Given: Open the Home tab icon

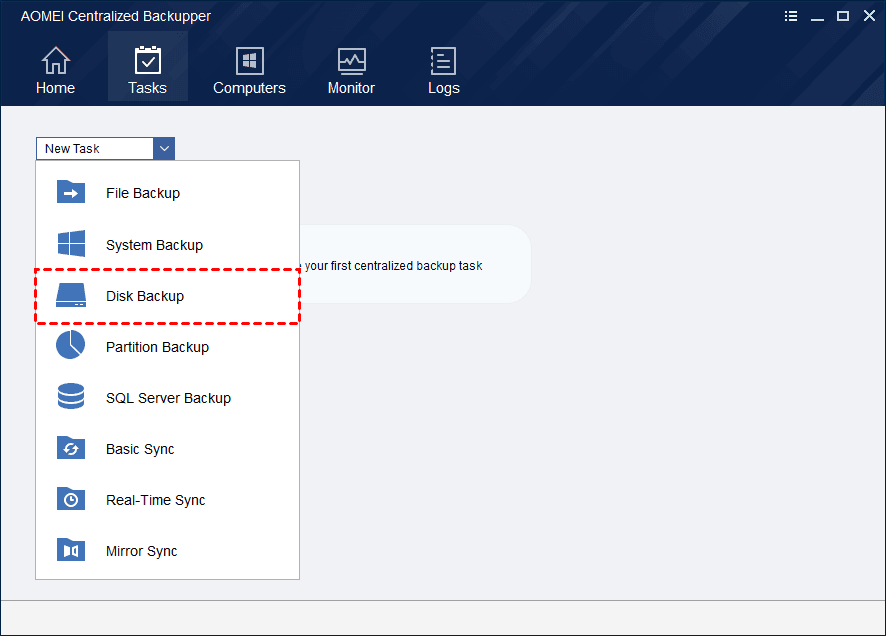Looking at the screenshot, I should coord(55,60).
